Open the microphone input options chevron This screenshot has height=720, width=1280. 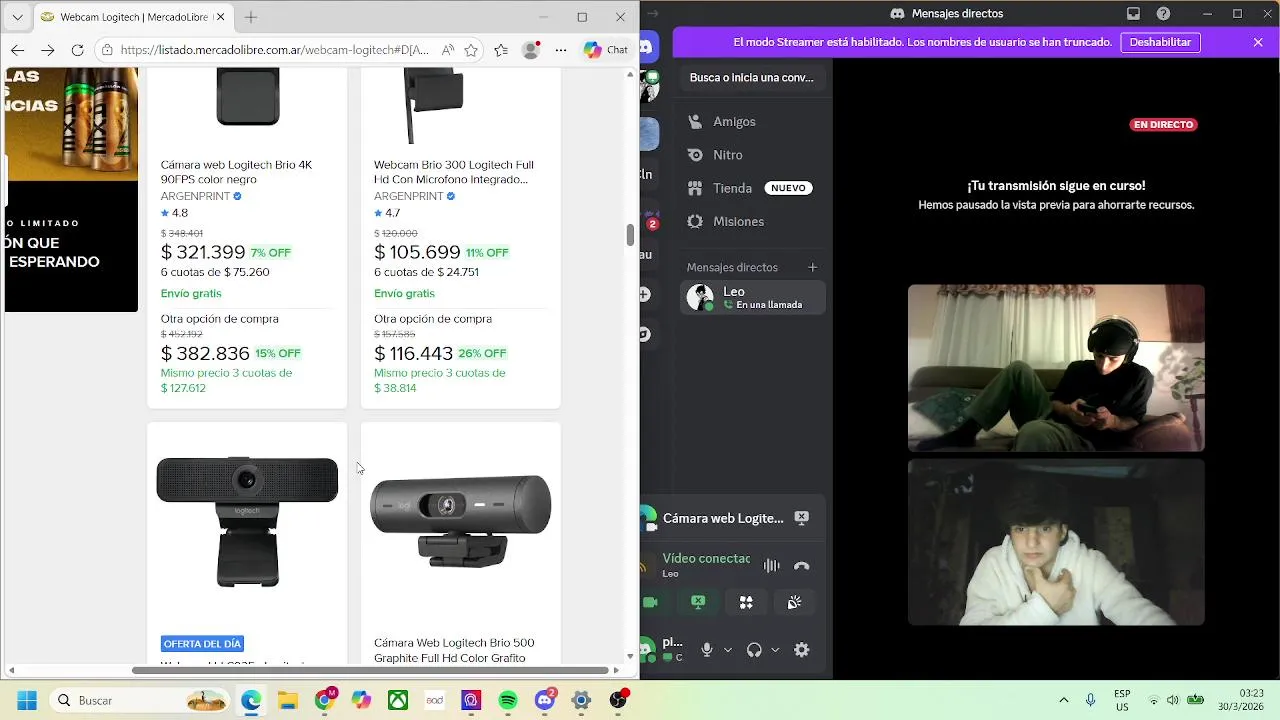tap(727, 650)
